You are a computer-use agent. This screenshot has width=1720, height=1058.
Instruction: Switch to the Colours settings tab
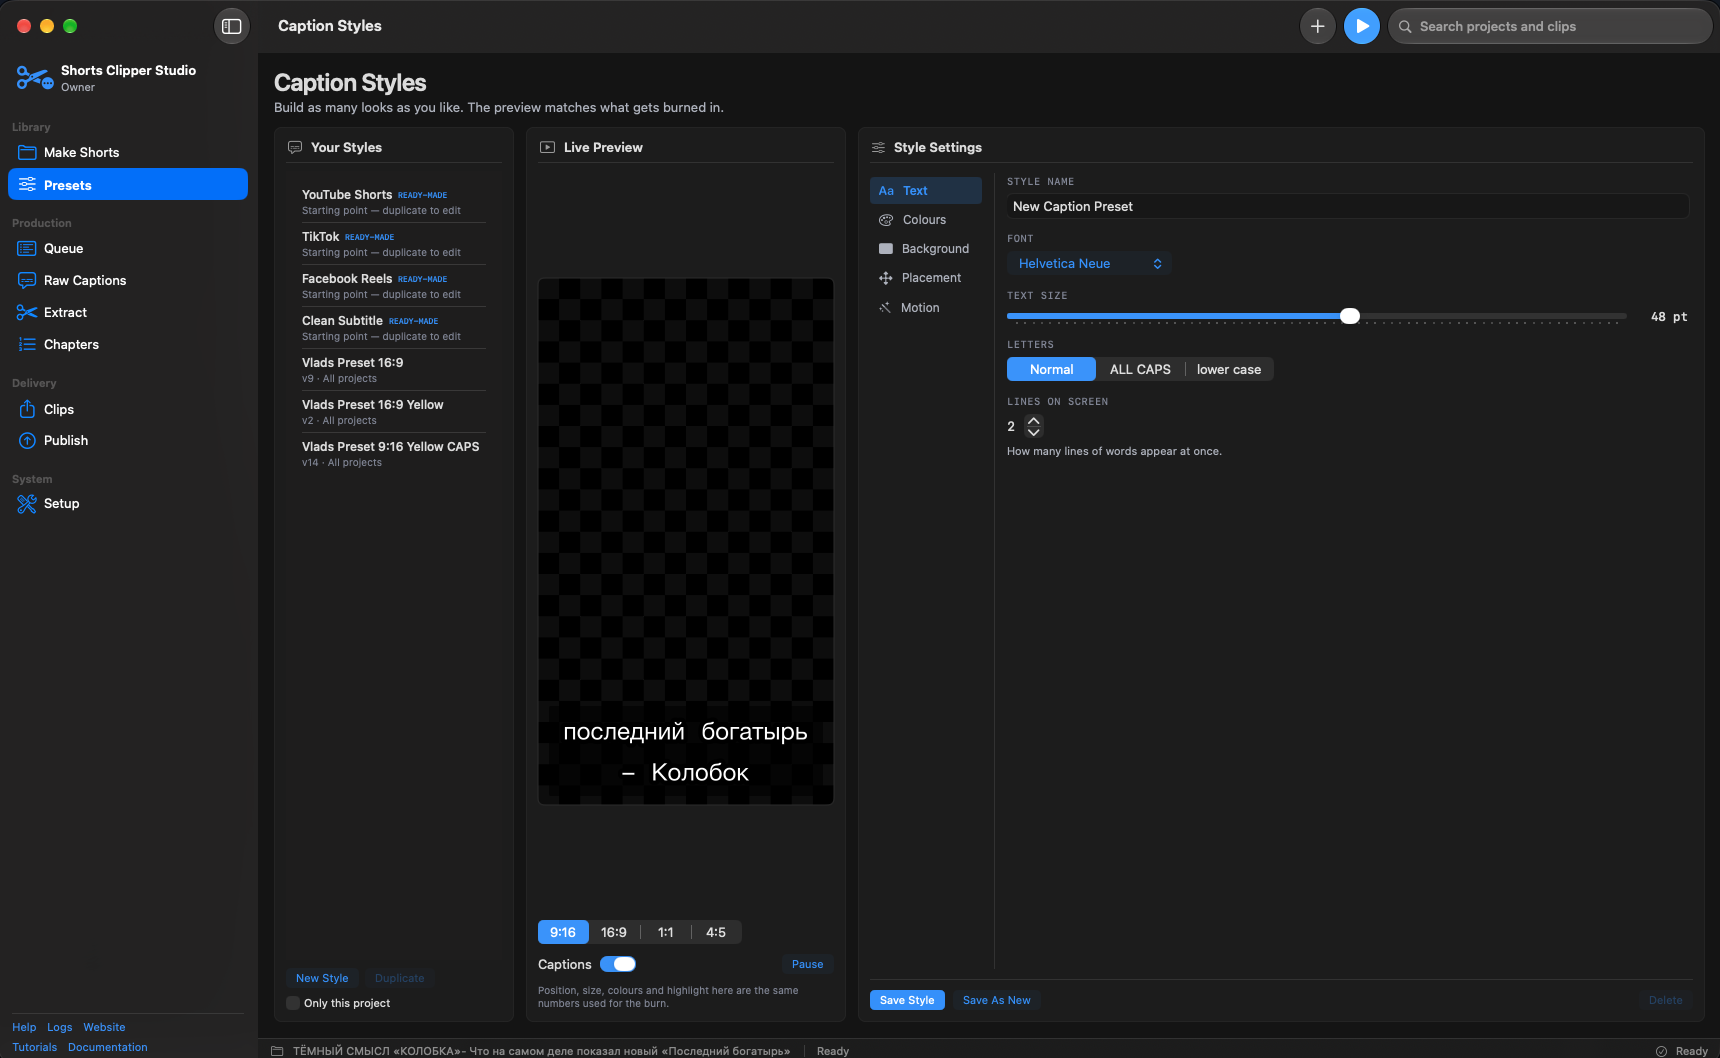pyautogui.click(x=926, y=220)
